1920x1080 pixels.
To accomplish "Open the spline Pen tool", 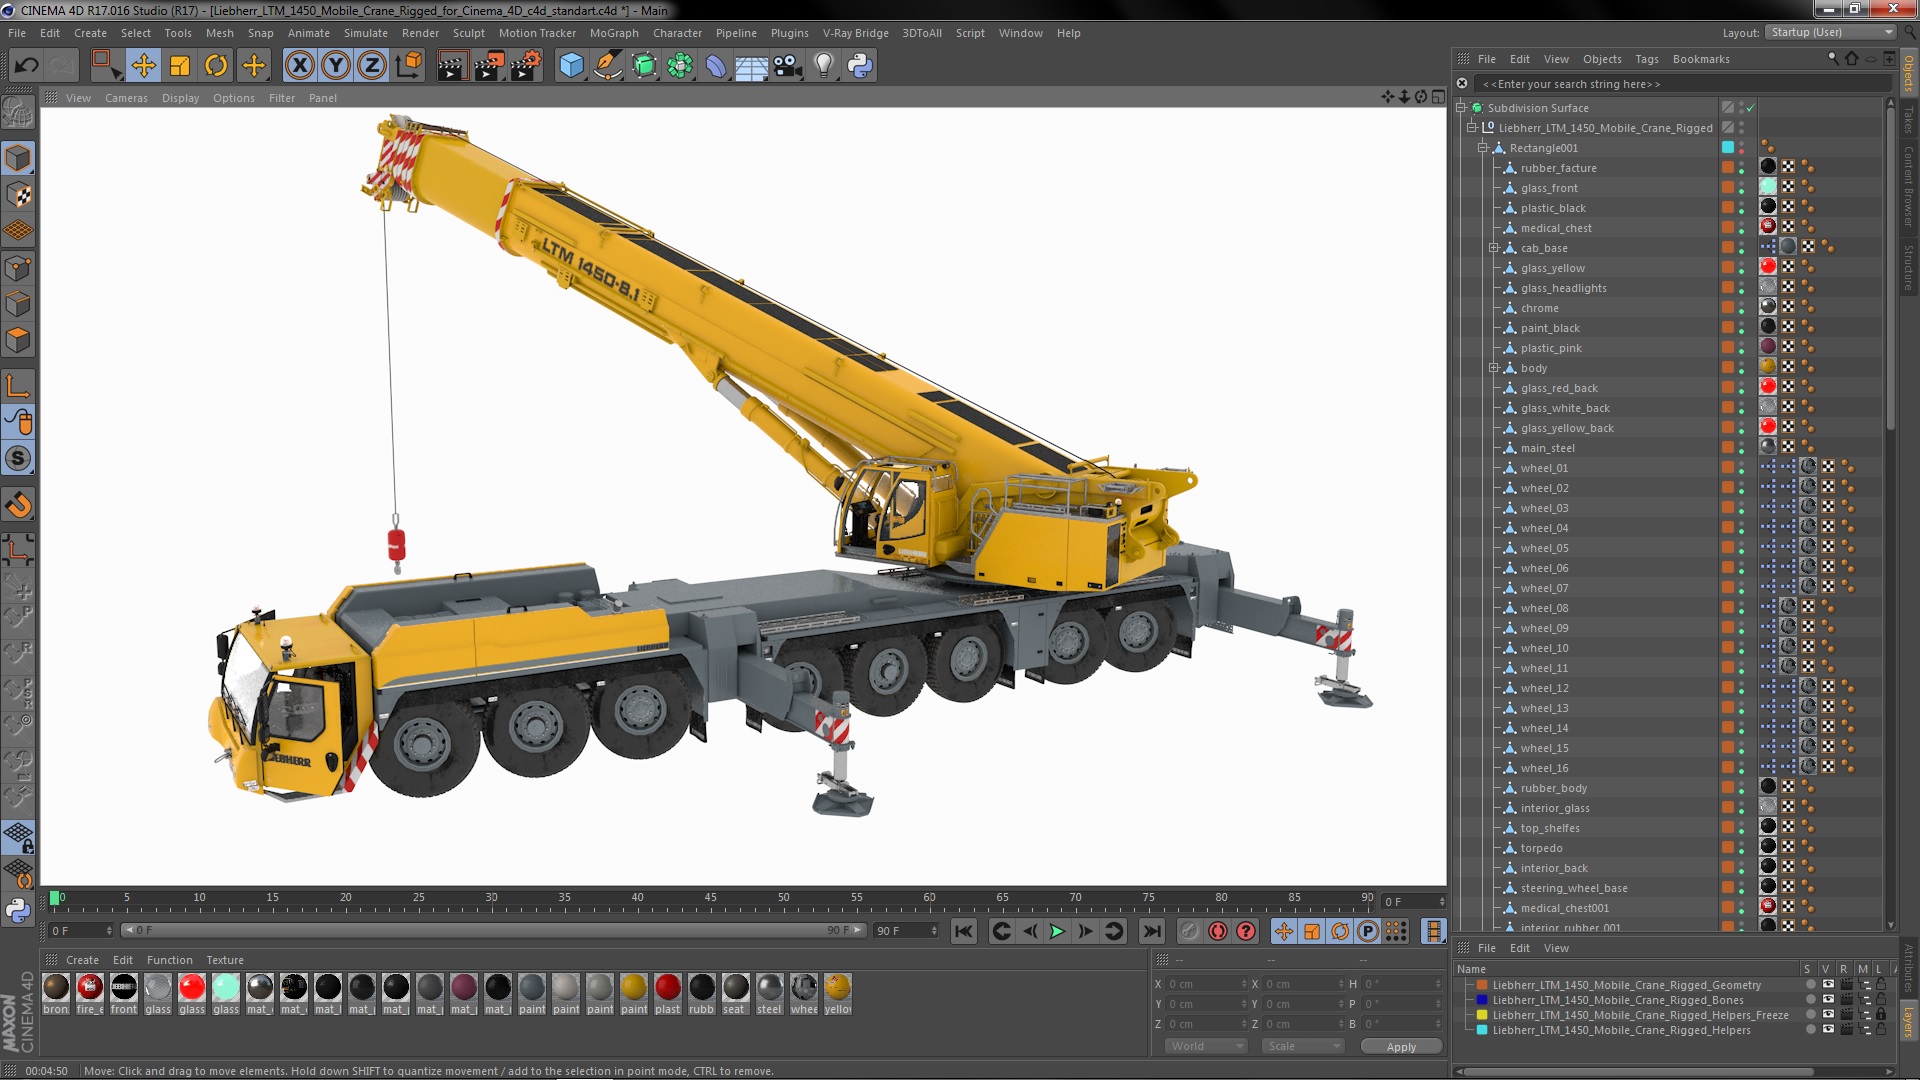I will [607, 66].
